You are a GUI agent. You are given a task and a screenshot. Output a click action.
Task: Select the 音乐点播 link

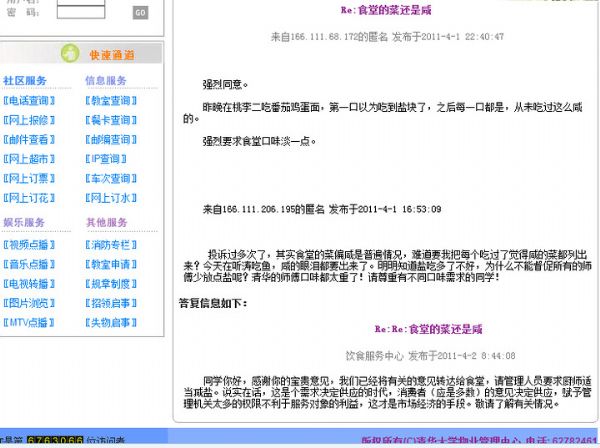[x=28, y=264]
